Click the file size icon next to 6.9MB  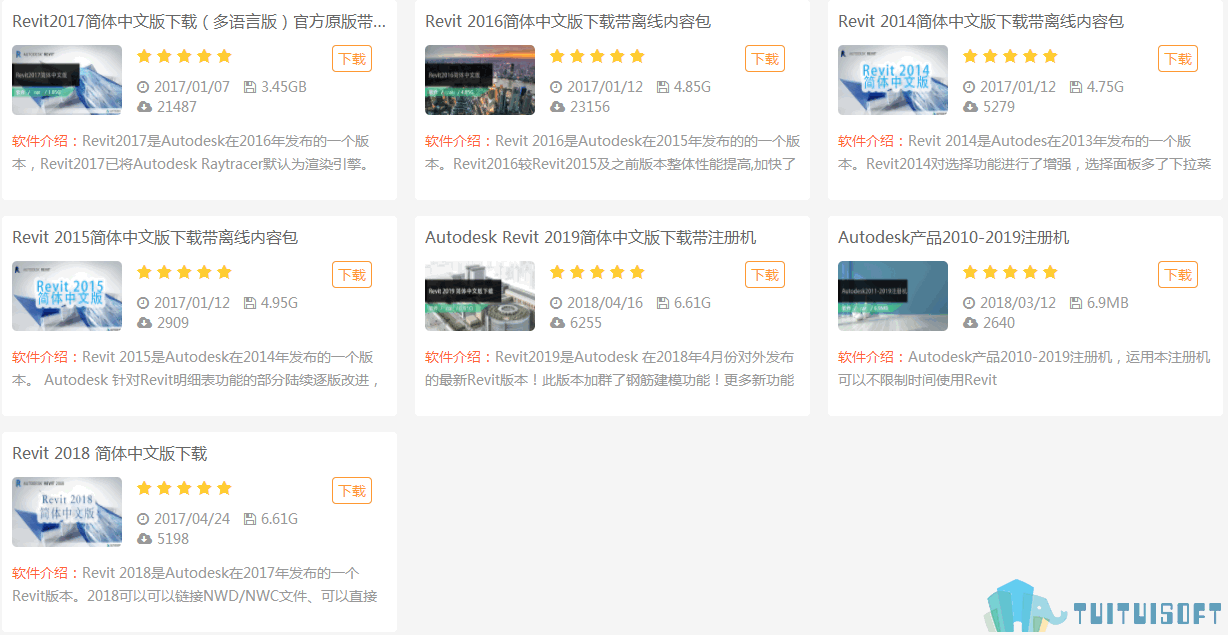click(1076, 303)
